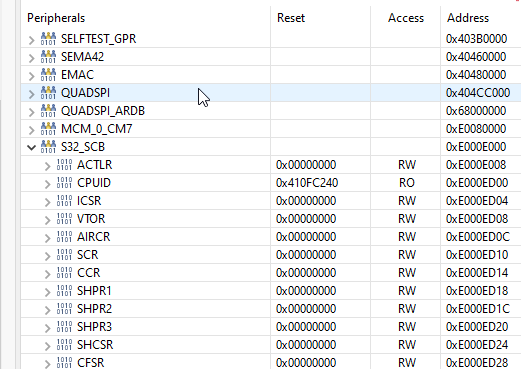Screen dimensions: 521x369
Task: Click the SCR register binary icon
Action: point(64,255)
